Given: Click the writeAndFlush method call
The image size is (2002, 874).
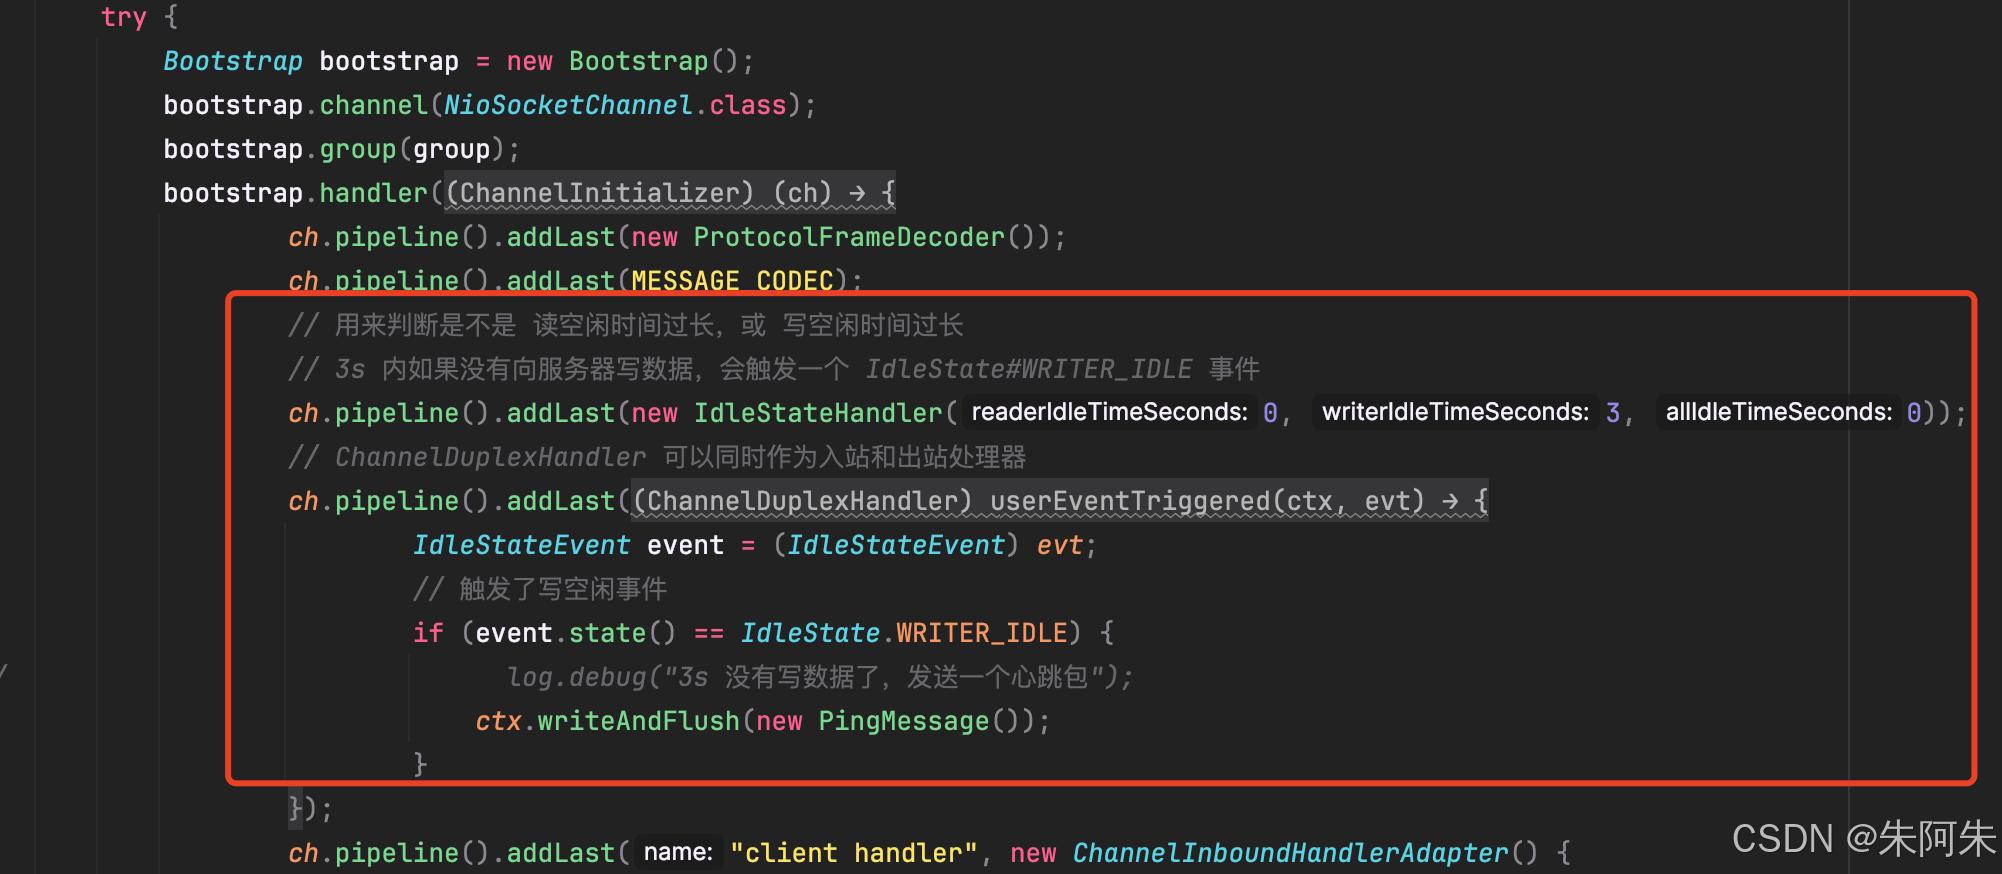Looking at the screenshot, I should pyautogui.click(x=639, y=721).
